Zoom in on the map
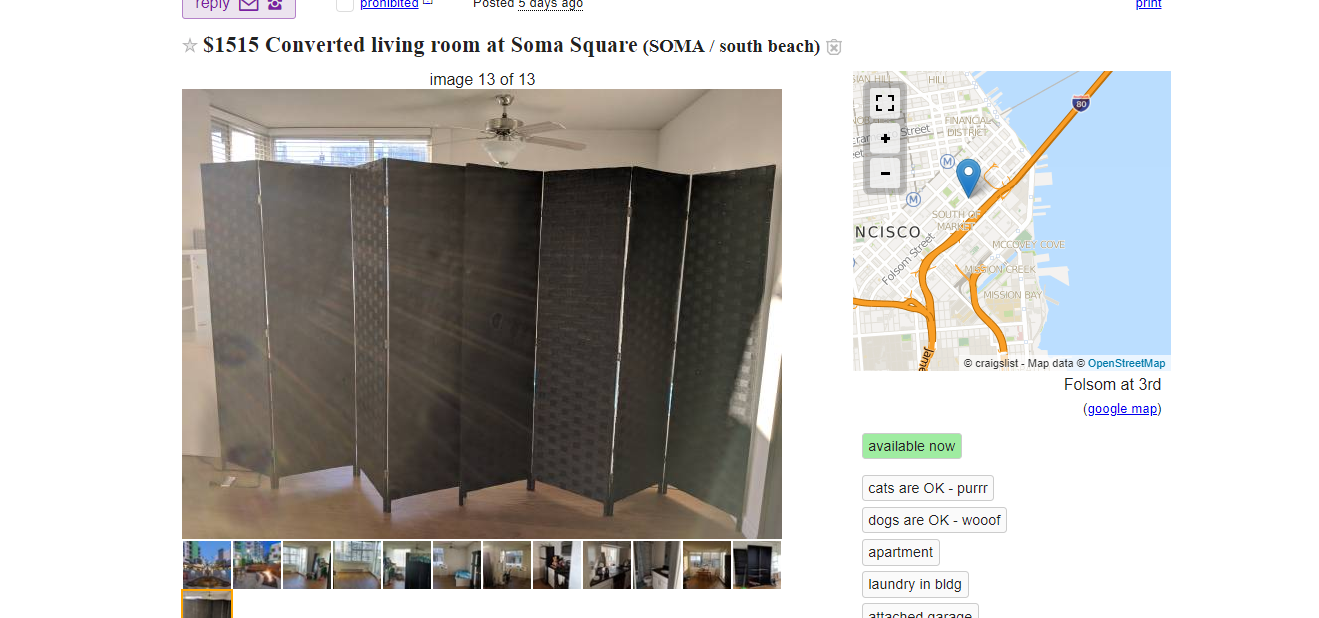Screen dimensions: 1319x618 coord(884,139)
